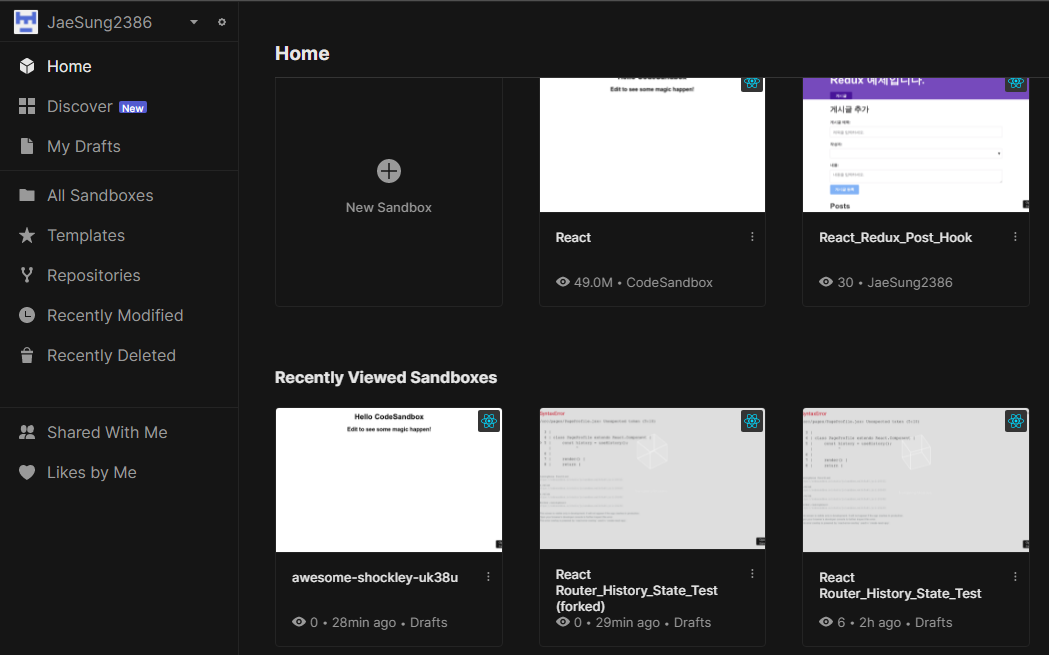Click the Likes by Me heart icon
This screenshot has height=661, width=1049.
[x=27, y=472]
